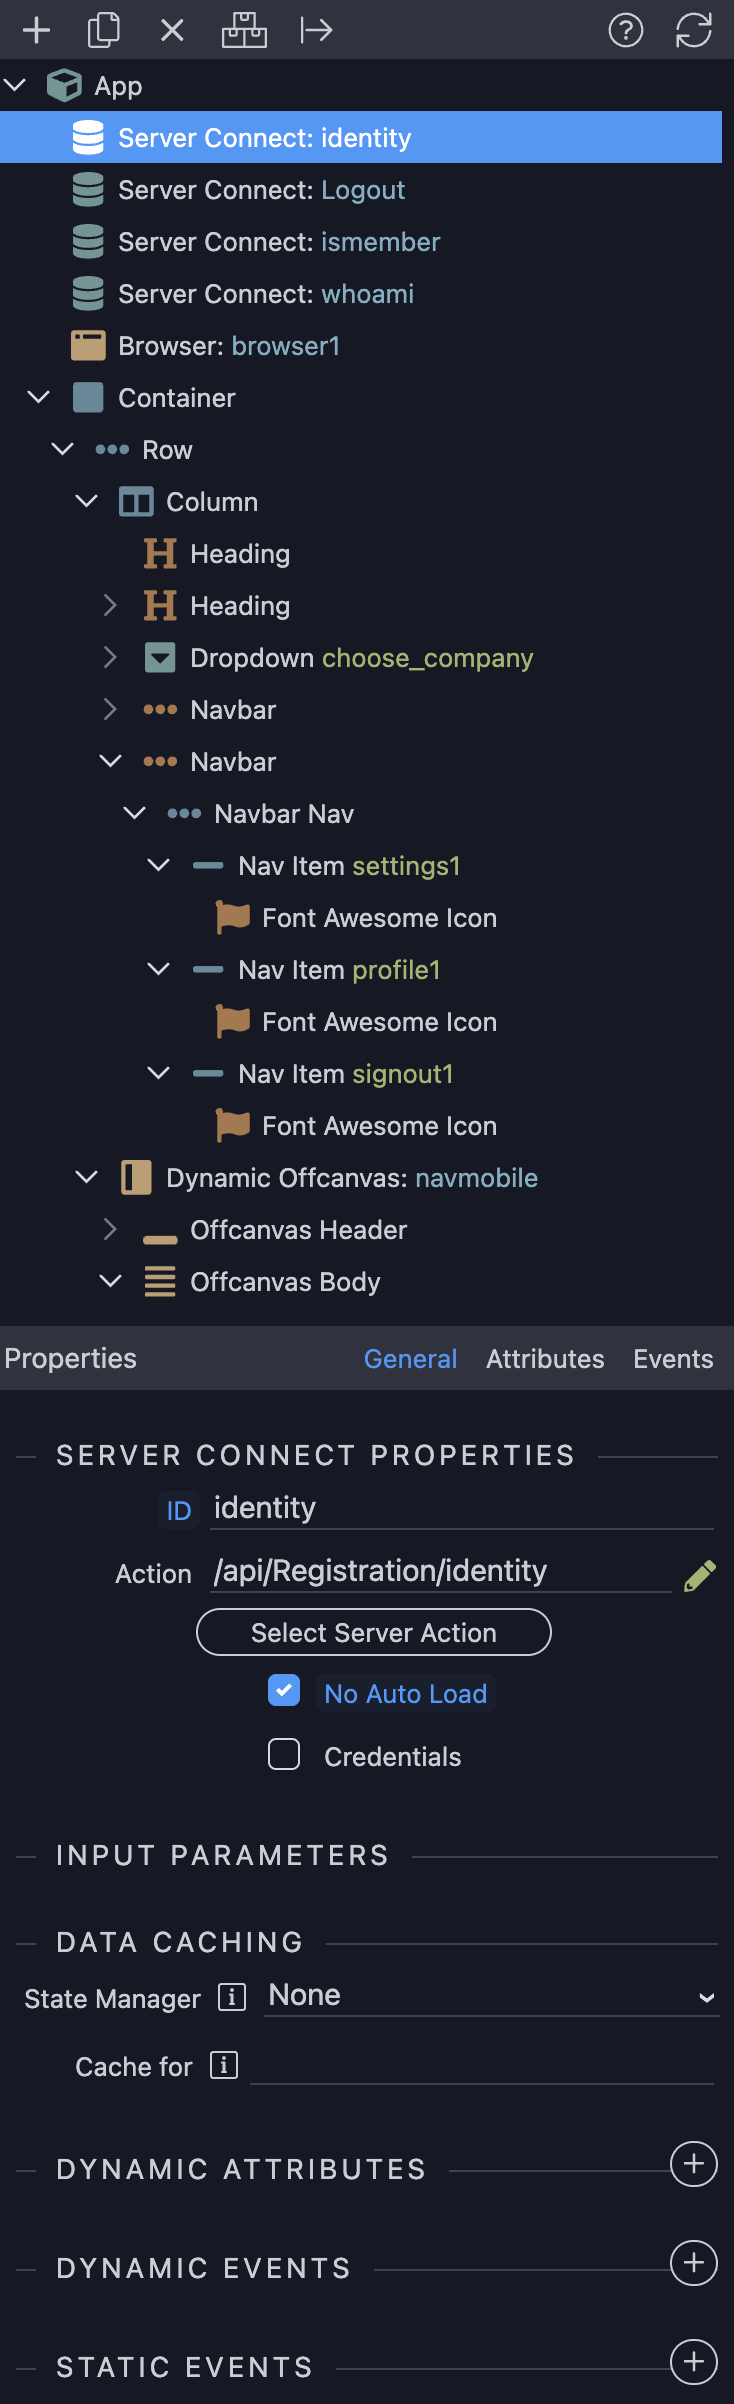The width and height of the screenshot is (734, 2404).
Task: Click the plus add-component toolbar icon
Action: coord(37,31)
